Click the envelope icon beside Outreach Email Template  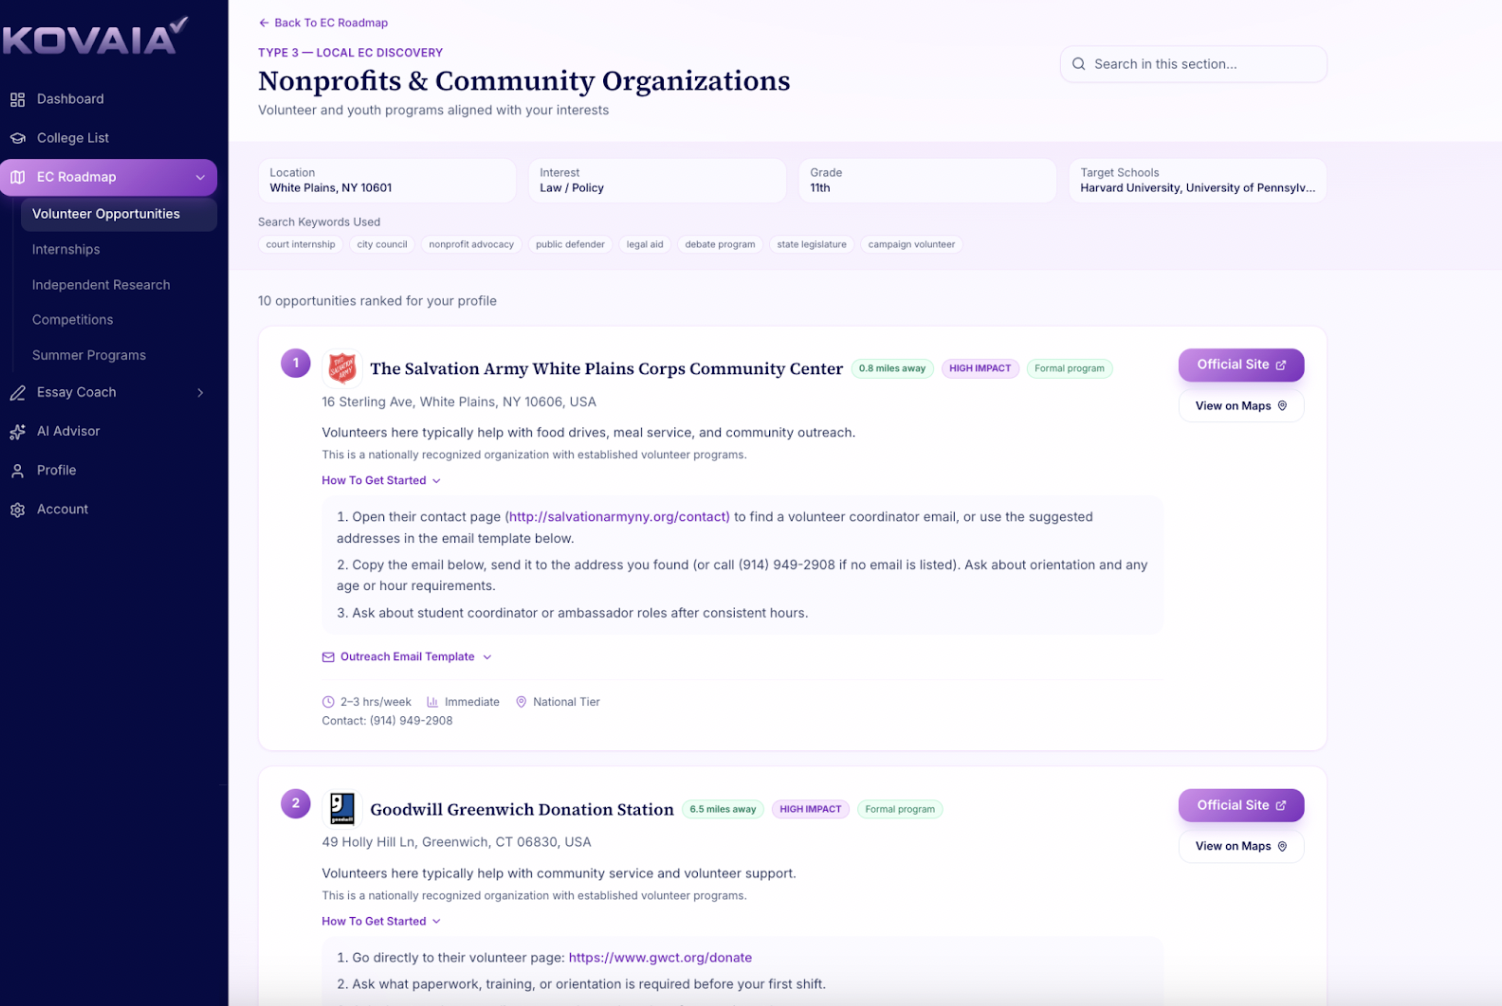(x=328, y=657)
